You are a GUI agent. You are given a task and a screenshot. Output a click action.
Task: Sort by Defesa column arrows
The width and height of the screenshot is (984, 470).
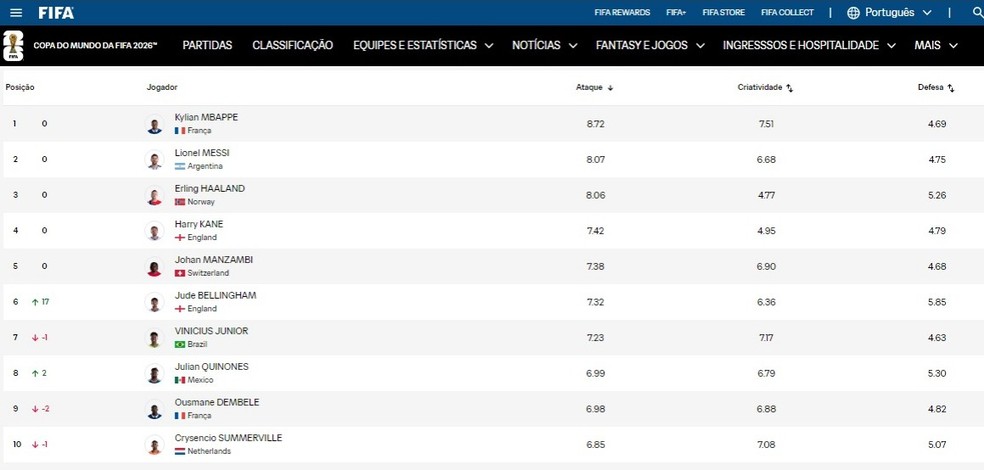tap(951, 88)
